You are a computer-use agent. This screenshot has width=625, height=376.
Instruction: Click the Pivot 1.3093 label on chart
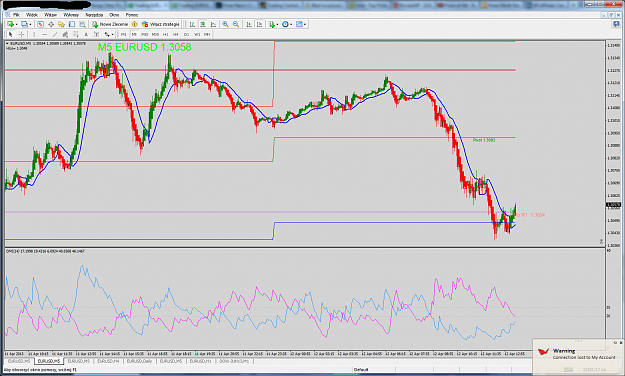click(484, 140)
